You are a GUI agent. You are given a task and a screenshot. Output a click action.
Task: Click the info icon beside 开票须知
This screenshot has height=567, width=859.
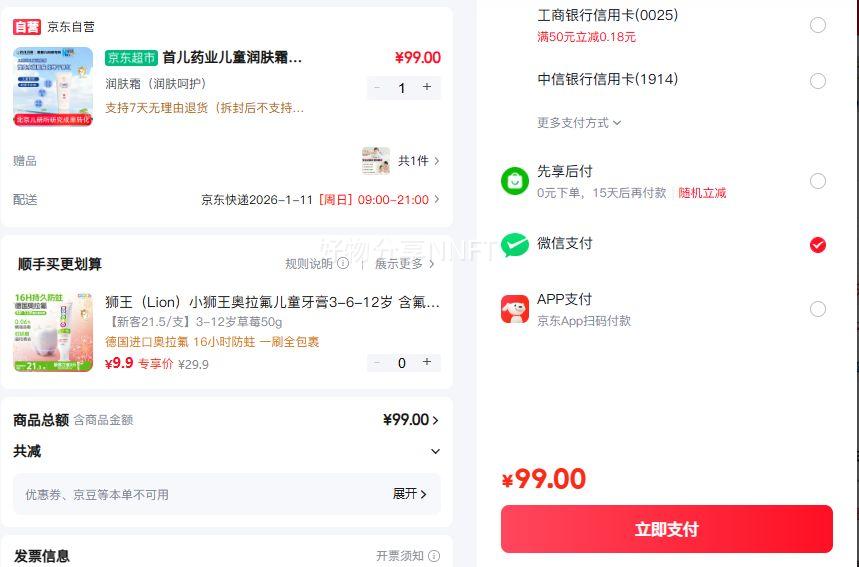point(433,556)
